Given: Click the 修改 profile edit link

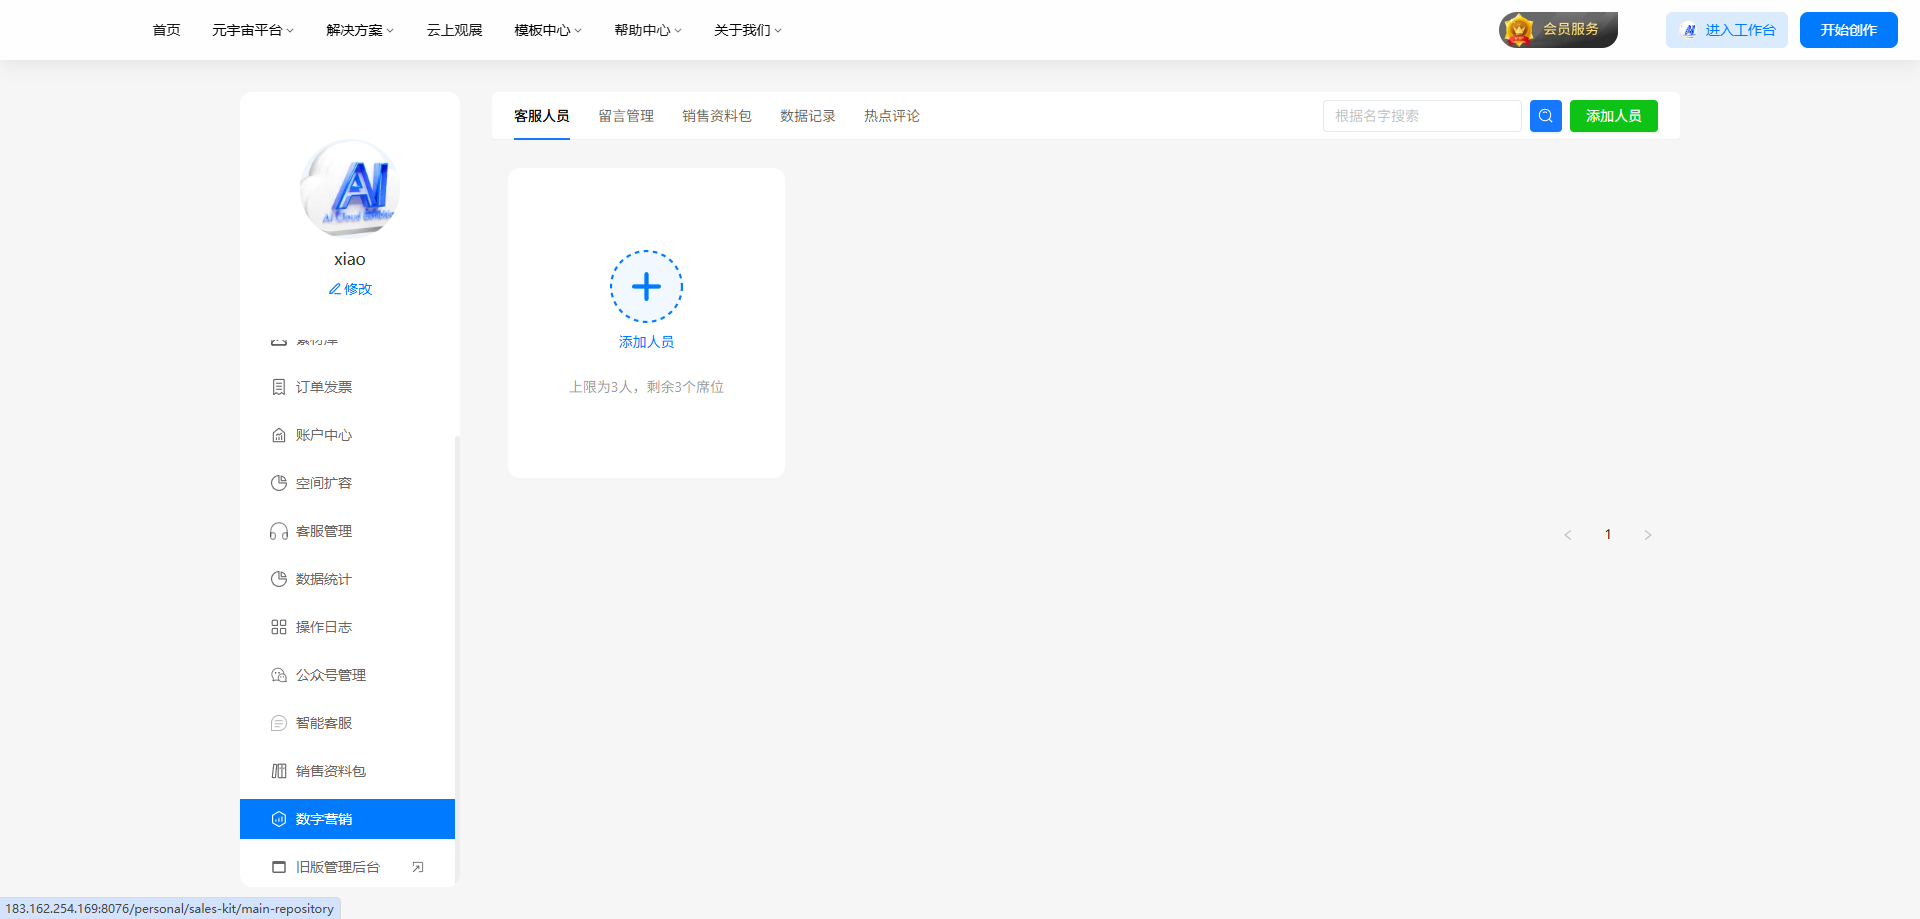Looking at the screenshot, I should click(x=350, y=289).
